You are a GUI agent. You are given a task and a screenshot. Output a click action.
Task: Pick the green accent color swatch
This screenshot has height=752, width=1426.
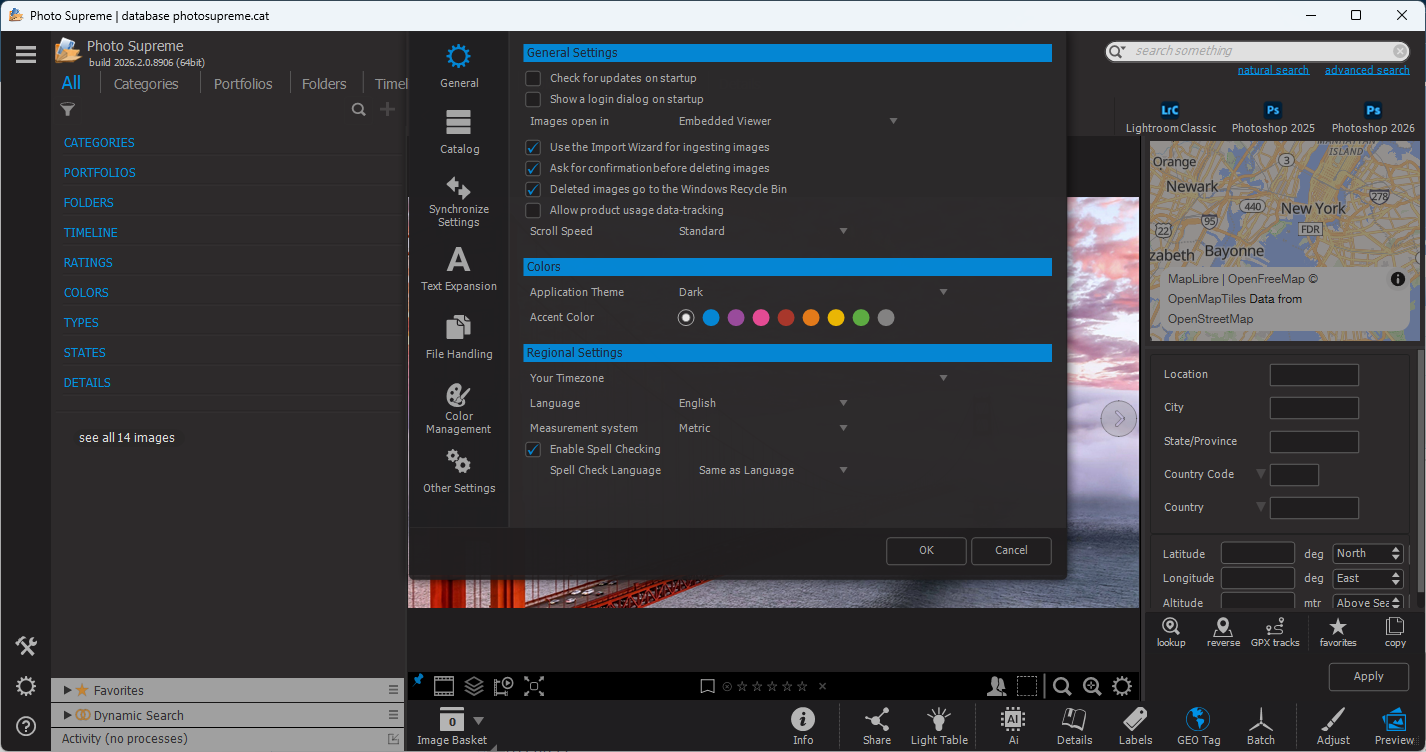pos(861,318)
